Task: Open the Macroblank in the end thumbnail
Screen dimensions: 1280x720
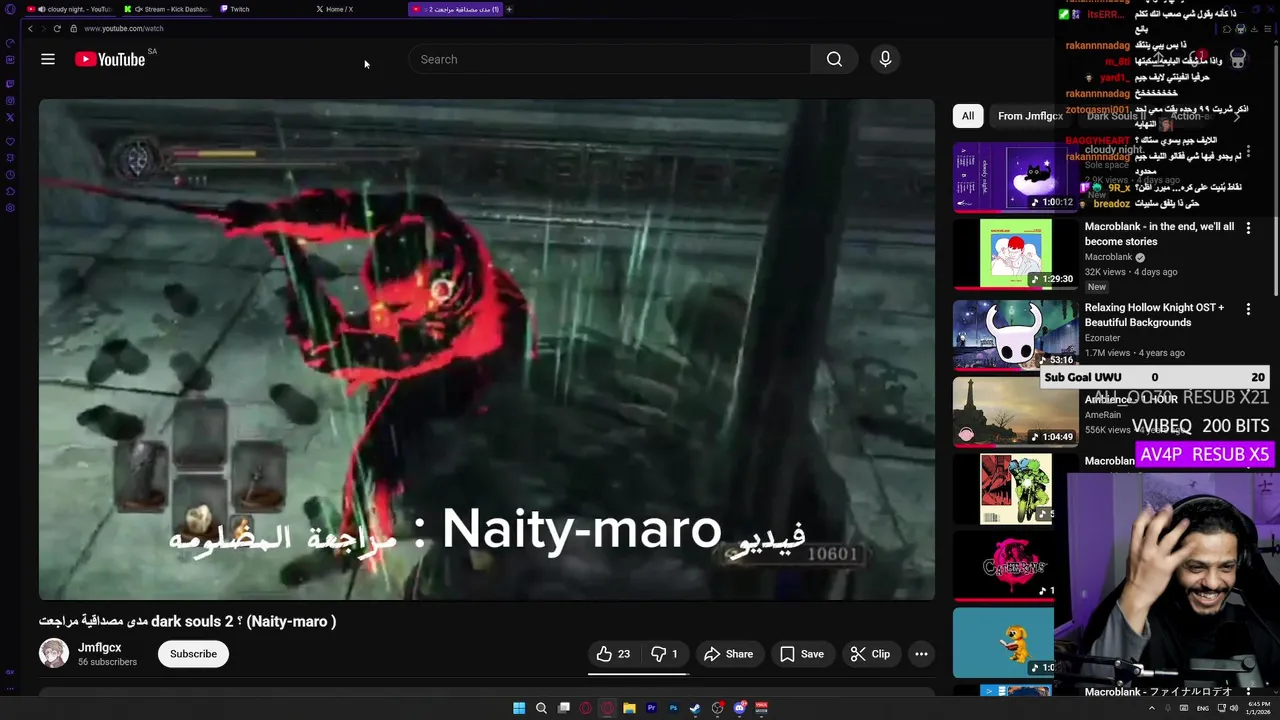Action: (x=1015, y=254)
